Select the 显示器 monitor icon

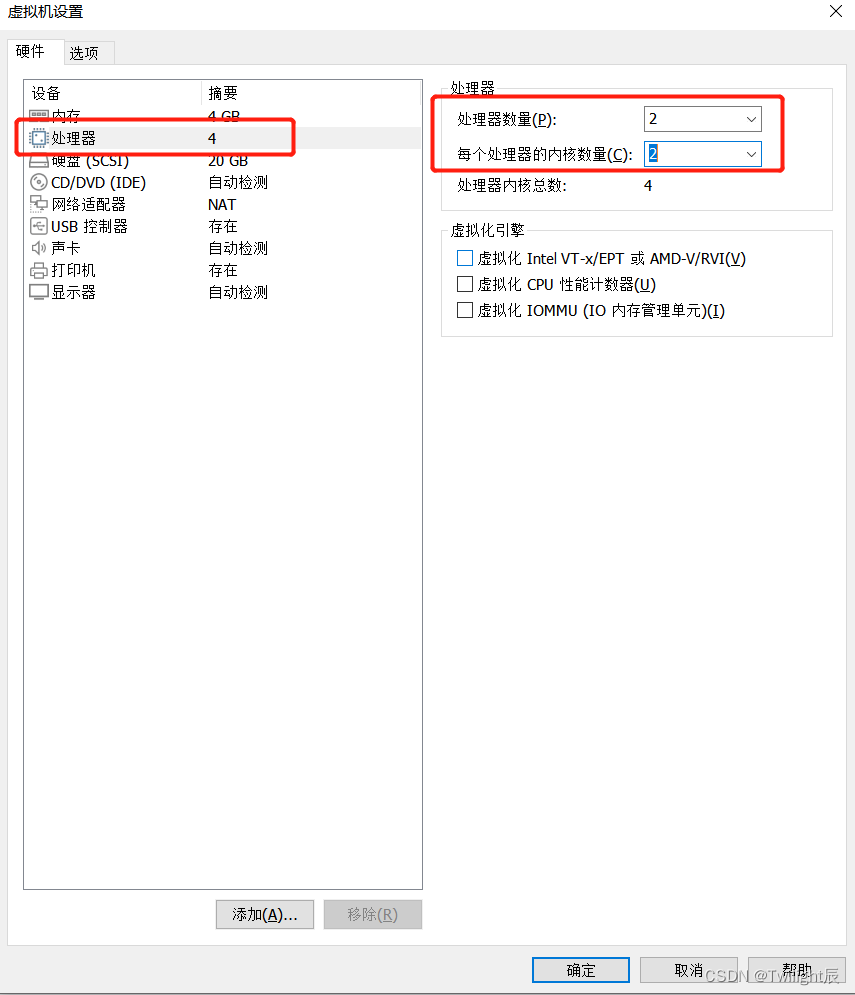pos(39,292)
